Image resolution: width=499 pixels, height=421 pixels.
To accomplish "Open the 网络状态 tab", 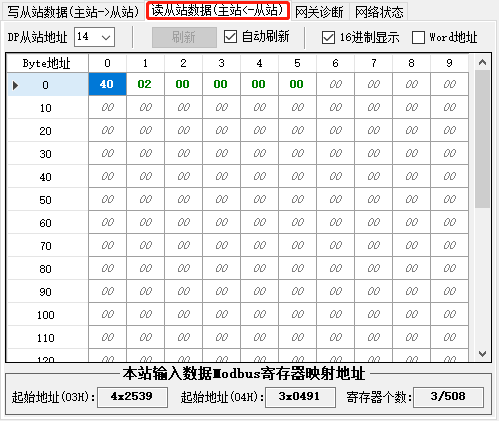I will pyautogui.click(x=379, y=12).
